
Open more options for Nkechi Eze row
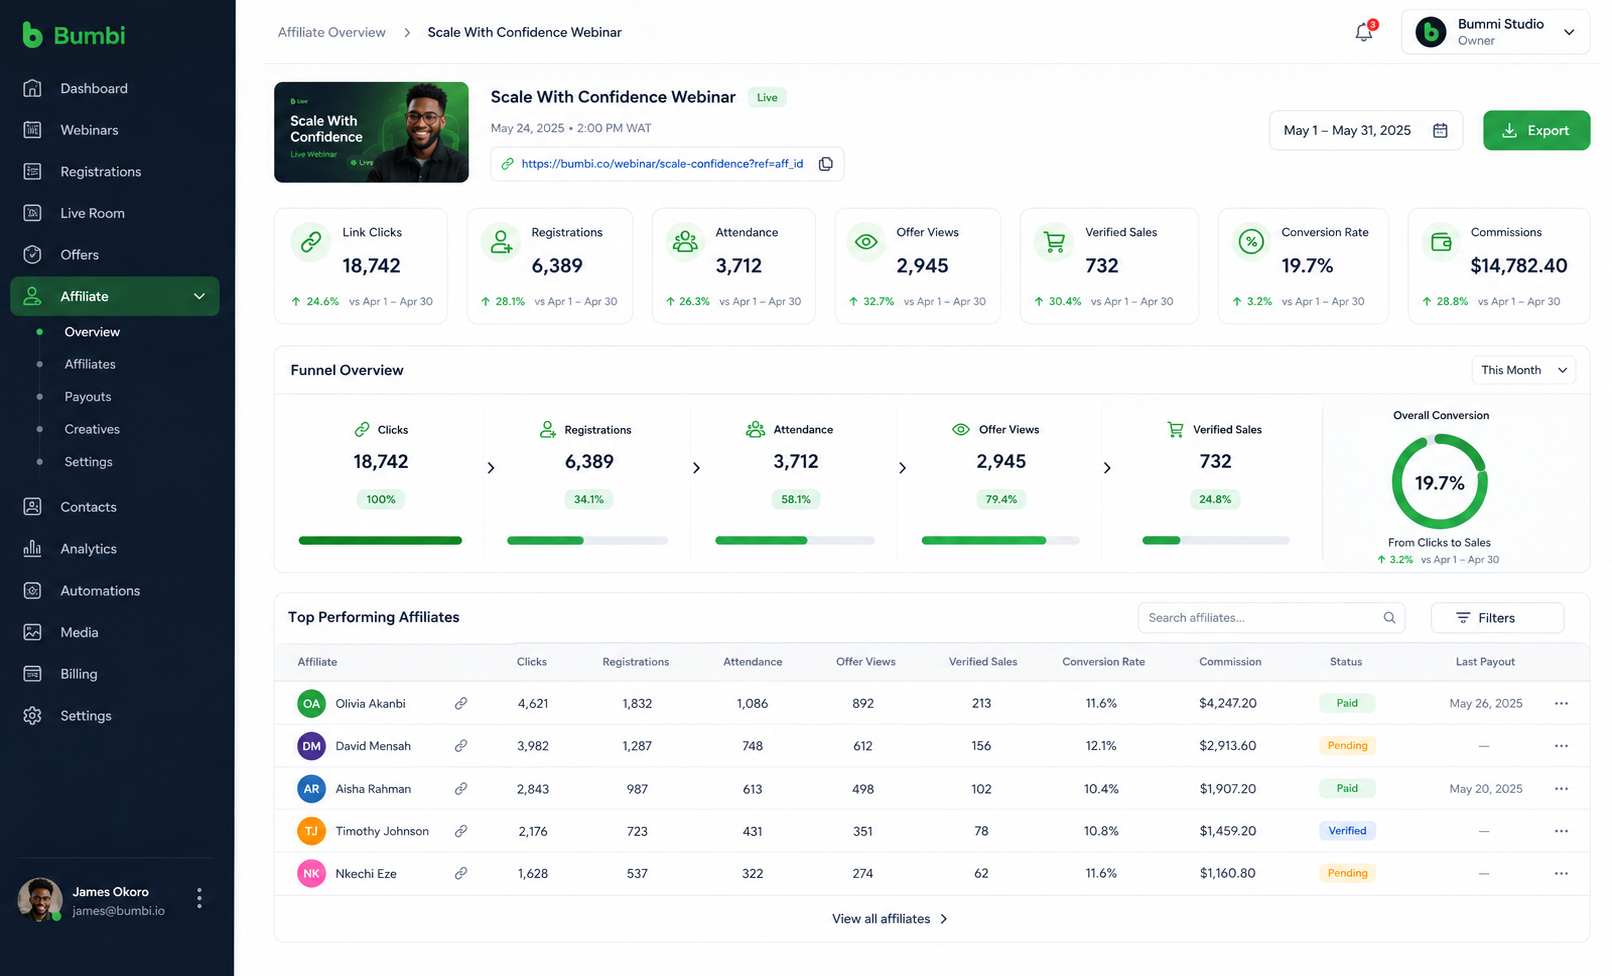point(1561,873)
